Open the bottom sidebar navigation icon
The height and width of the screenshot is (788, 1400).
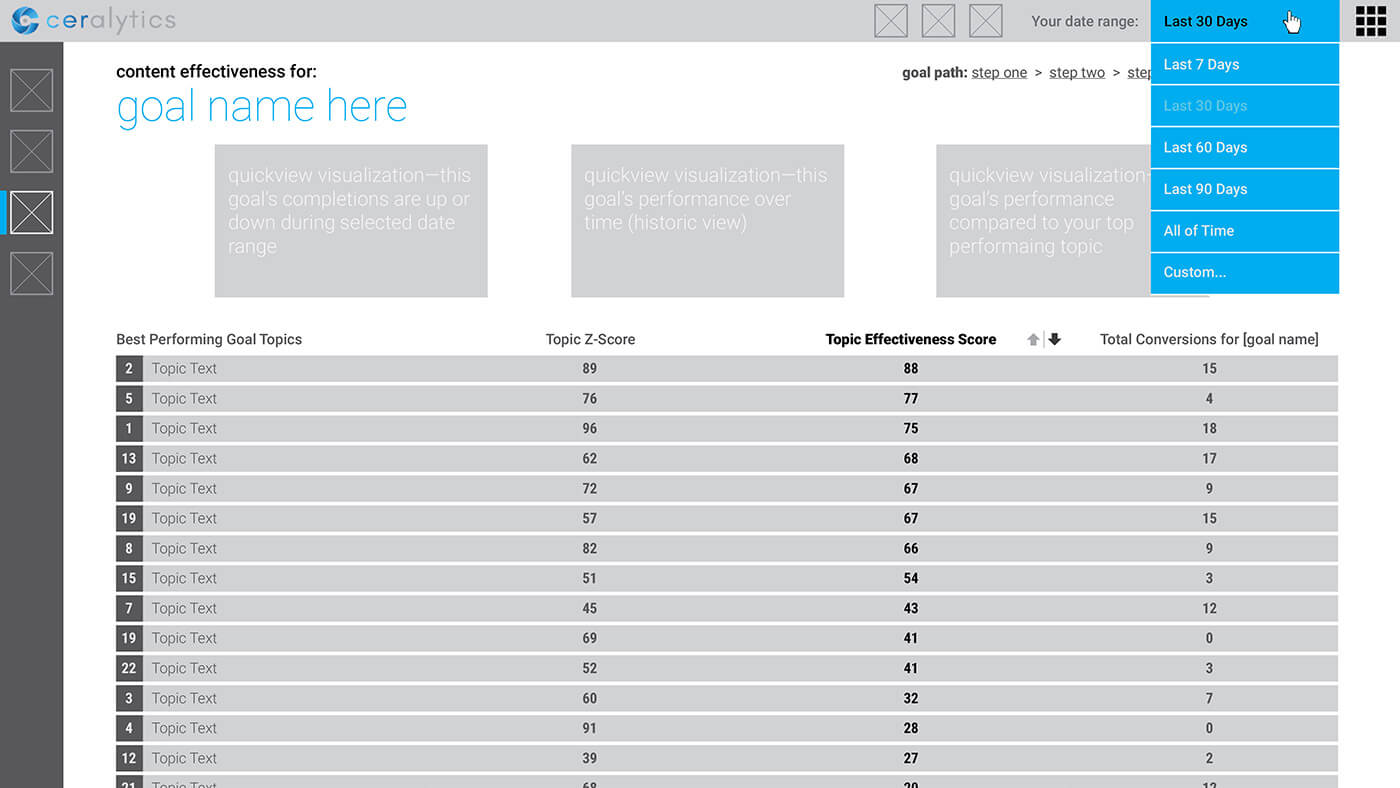(31, 273)
